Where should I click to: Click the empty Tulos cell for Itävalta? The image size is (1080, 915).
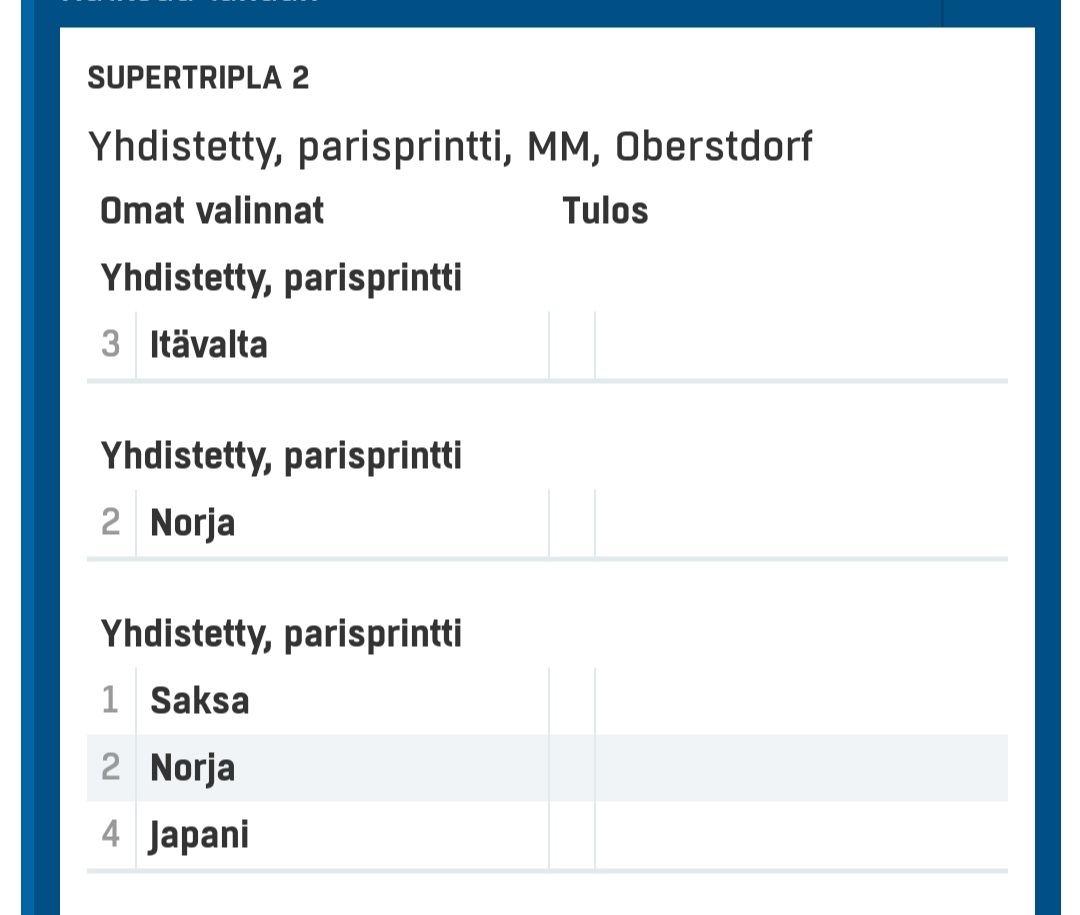pyautogui.click(x=800, y=346)
